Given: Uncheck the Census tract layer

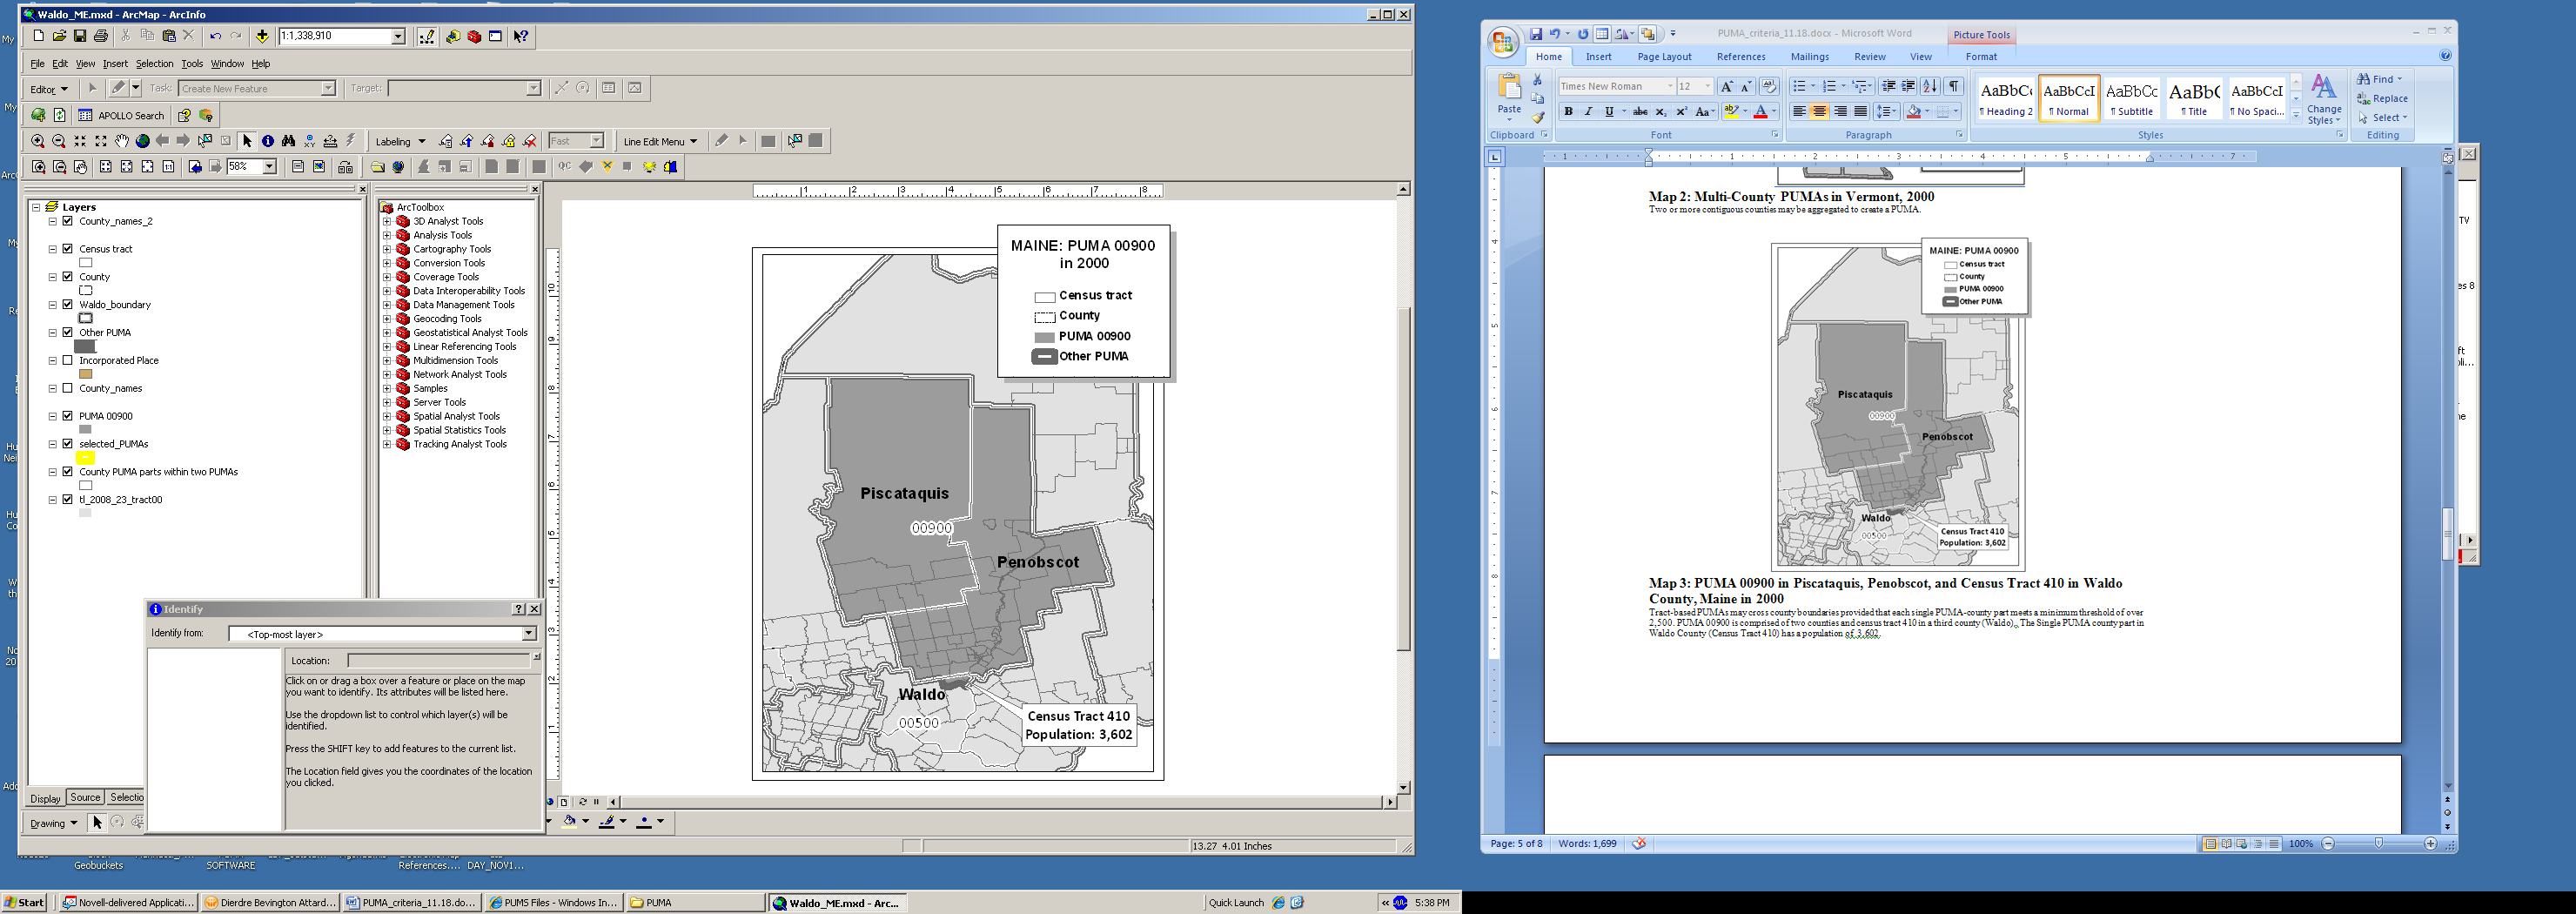Looking at the screenshot, I should (x=68, y=249).
